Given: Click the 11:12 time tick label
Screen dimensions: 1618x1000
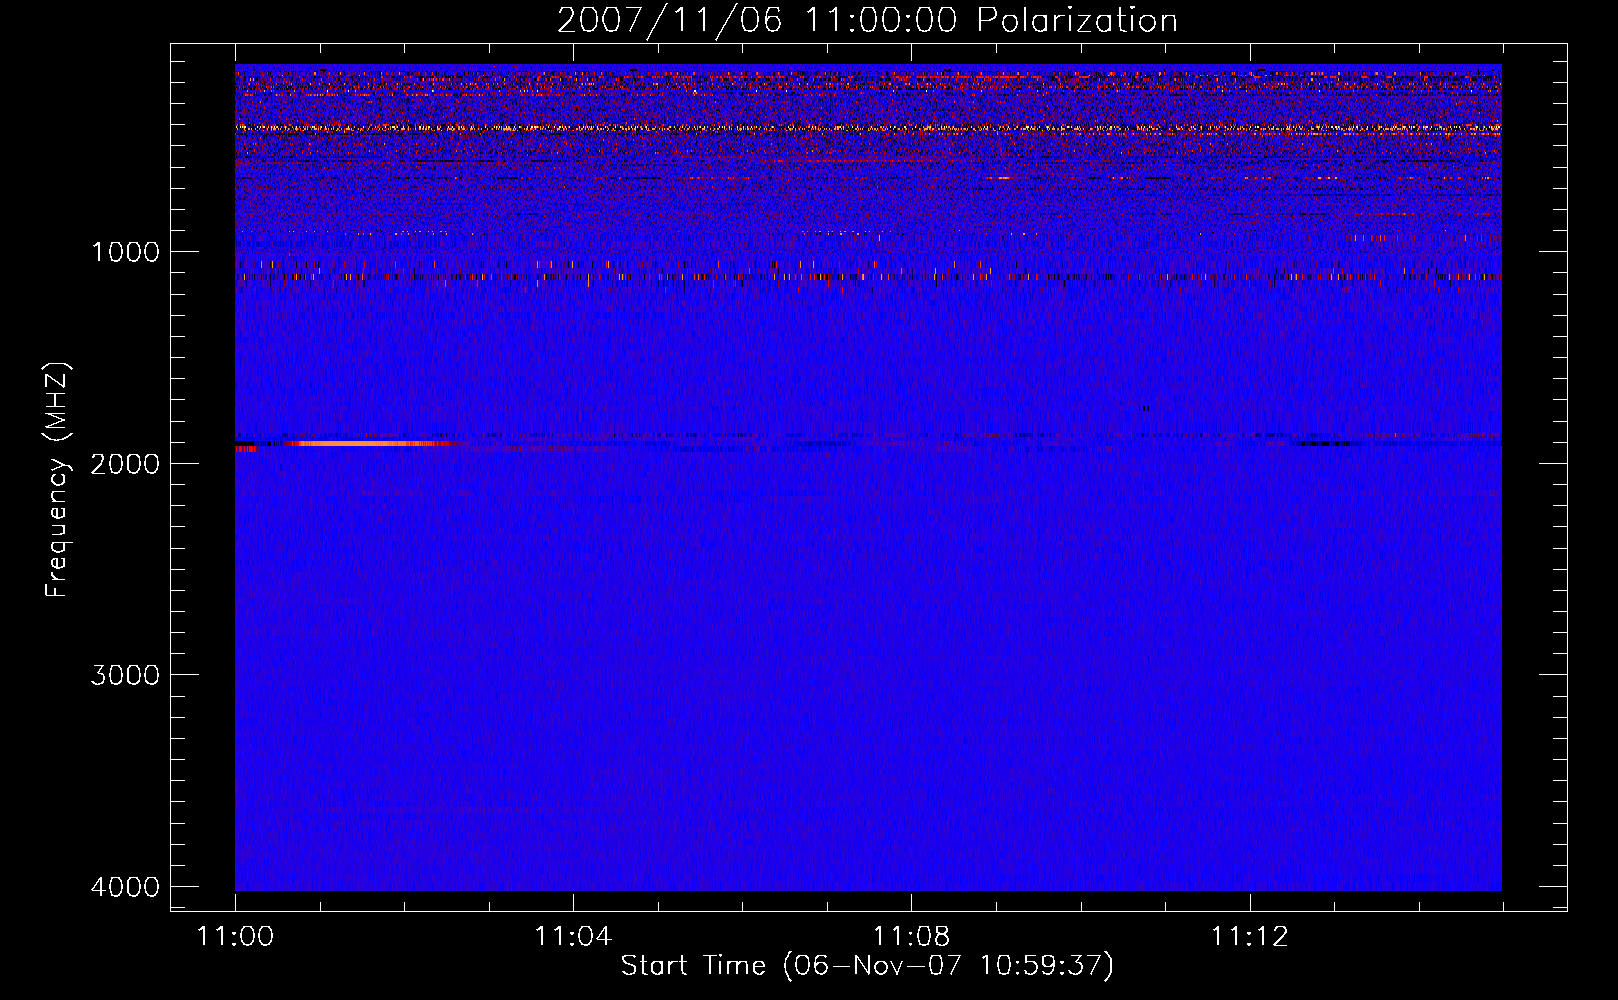Looking at the screenshot, I should pos(1249,937).
